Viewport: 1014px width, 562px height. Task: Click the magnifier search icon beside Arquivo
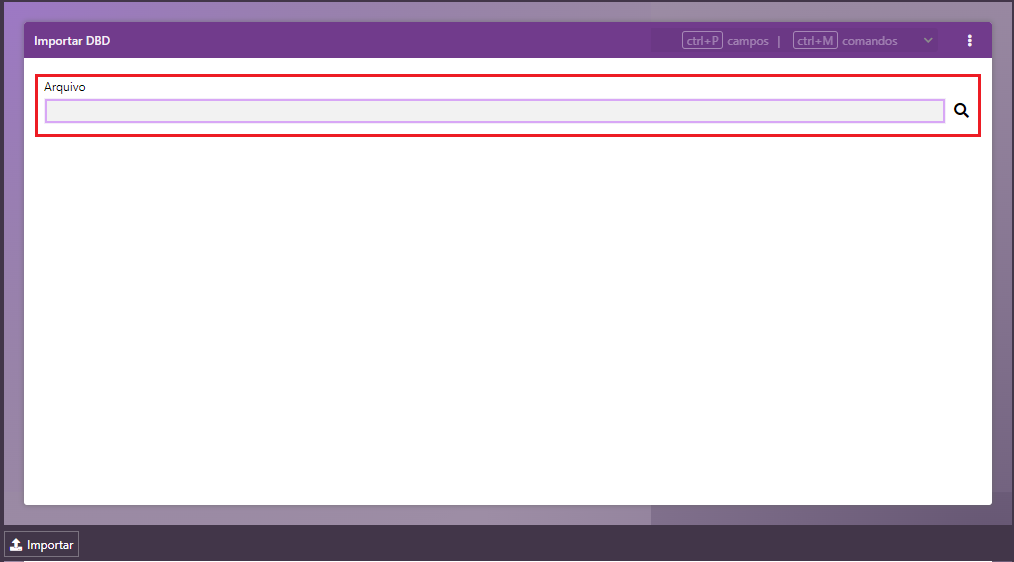(x=961, y=111)
